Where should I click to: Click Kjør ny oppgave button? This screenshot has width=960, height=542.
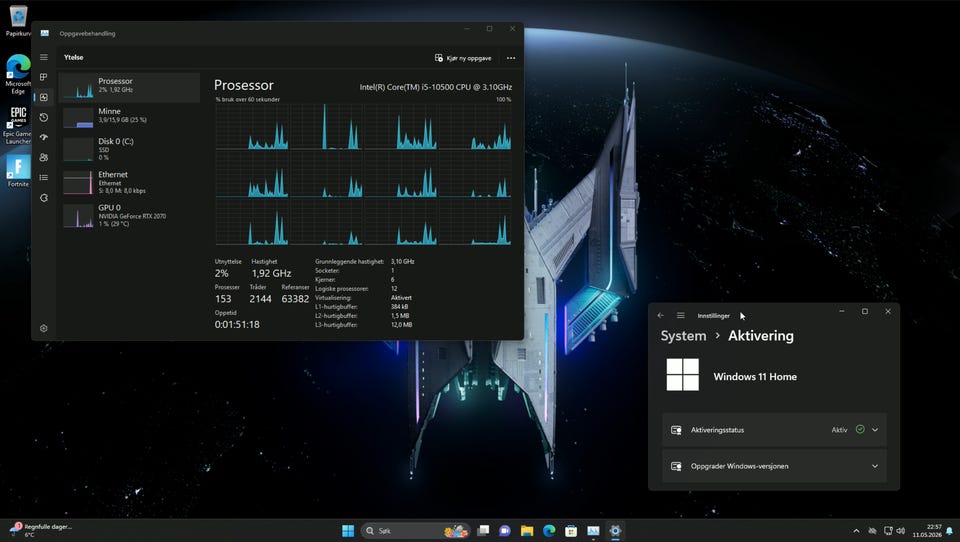point(463,58)
